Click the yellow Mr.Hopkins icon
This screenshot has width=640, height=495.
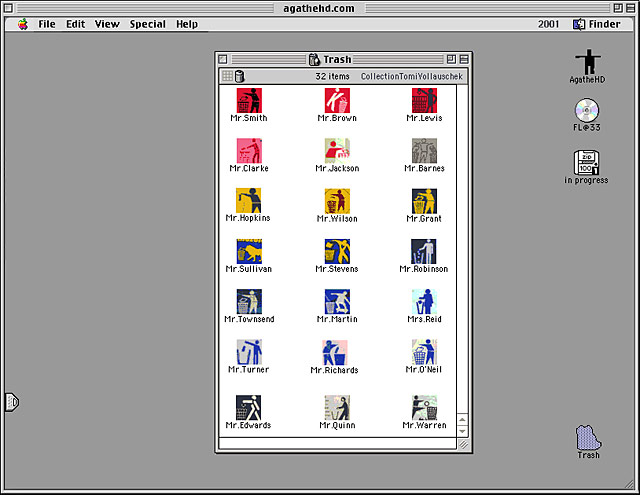249,200
